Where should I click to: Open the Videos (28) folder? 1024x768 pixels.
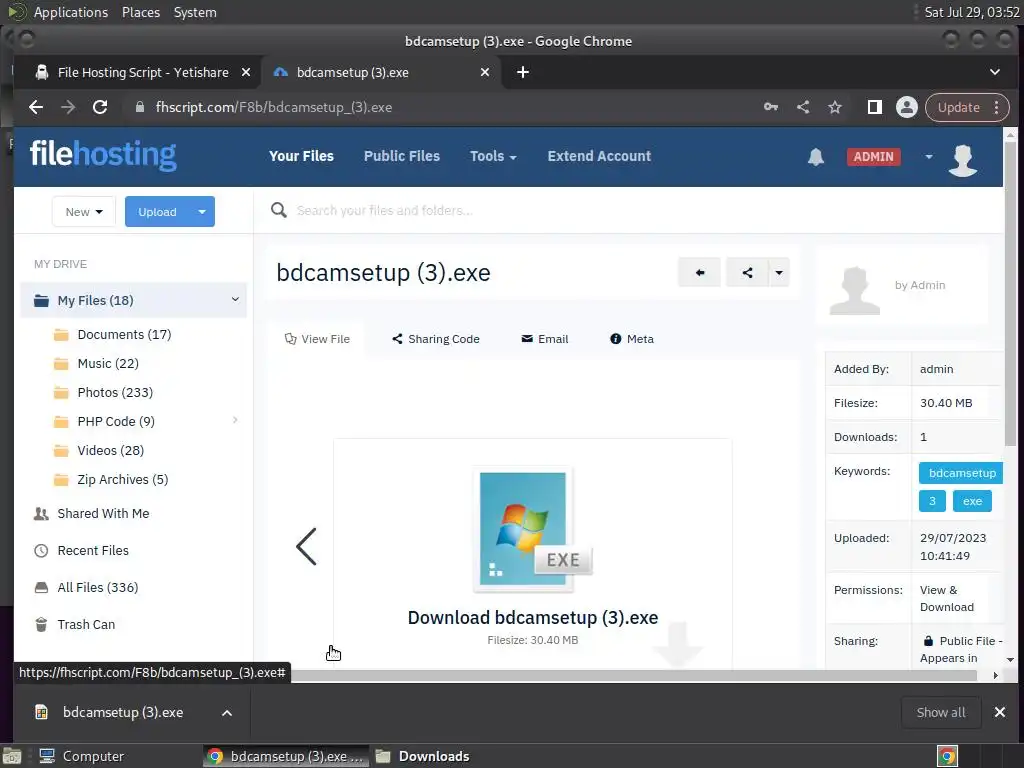pyautogui.click(x=110, y=451)
